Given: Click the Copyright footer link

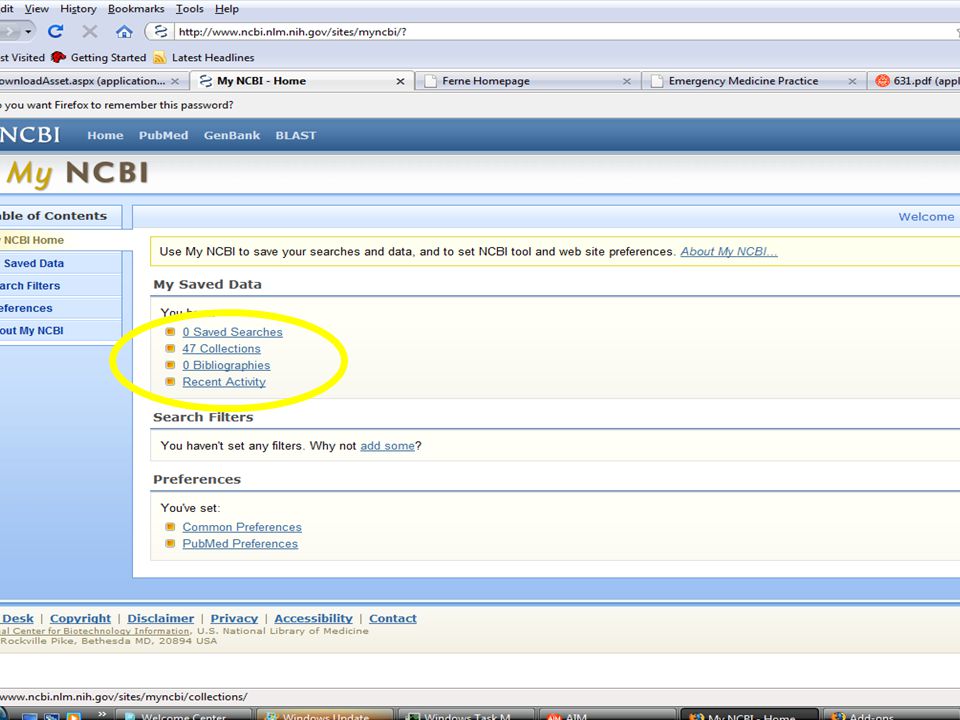Looking at the screenshot, I should coord(80,618).
